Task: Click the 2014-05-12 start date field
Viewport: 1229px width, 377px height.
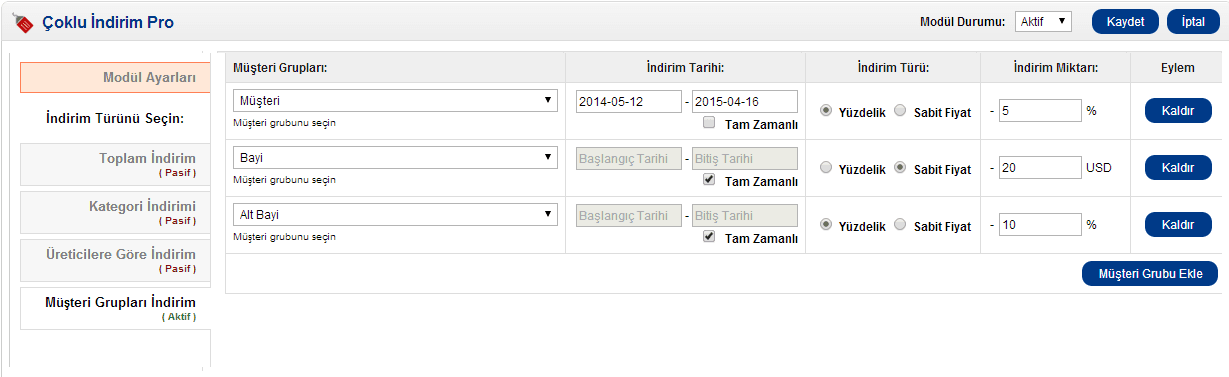Action: (x=629, y=101)
